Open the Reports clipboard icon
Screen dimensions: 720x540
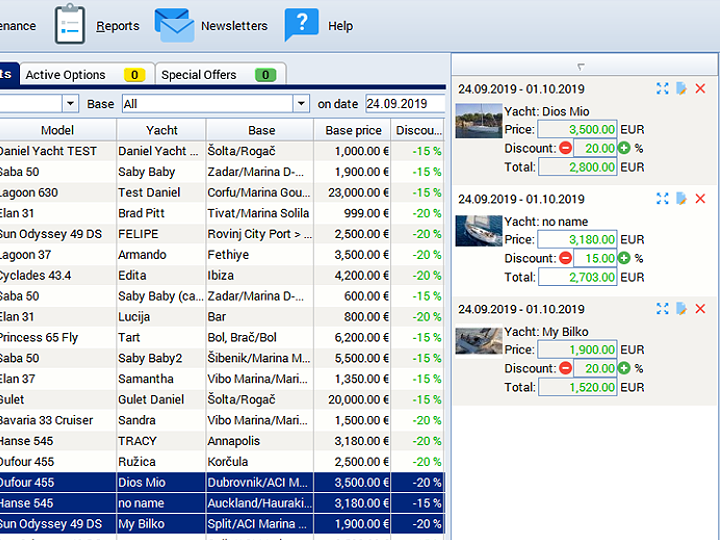click(x=70, y=25)
